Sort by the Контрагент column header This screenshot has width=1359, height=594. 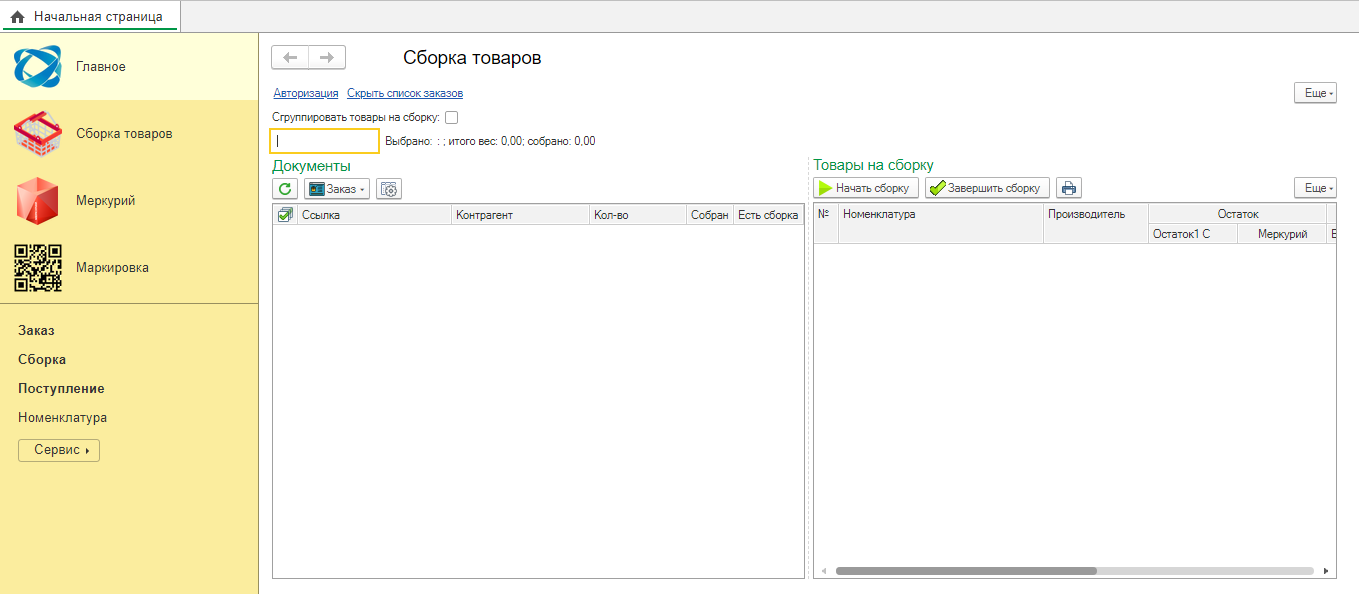pyautogui.click(x=520, y=215)
